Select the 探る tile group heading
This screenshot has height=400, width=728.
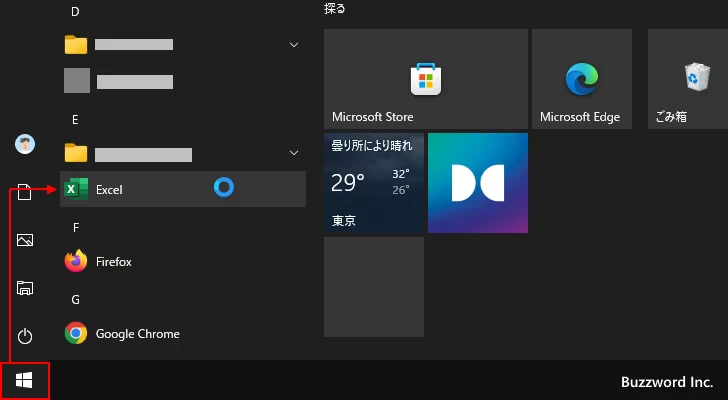[x=335, y=8]
